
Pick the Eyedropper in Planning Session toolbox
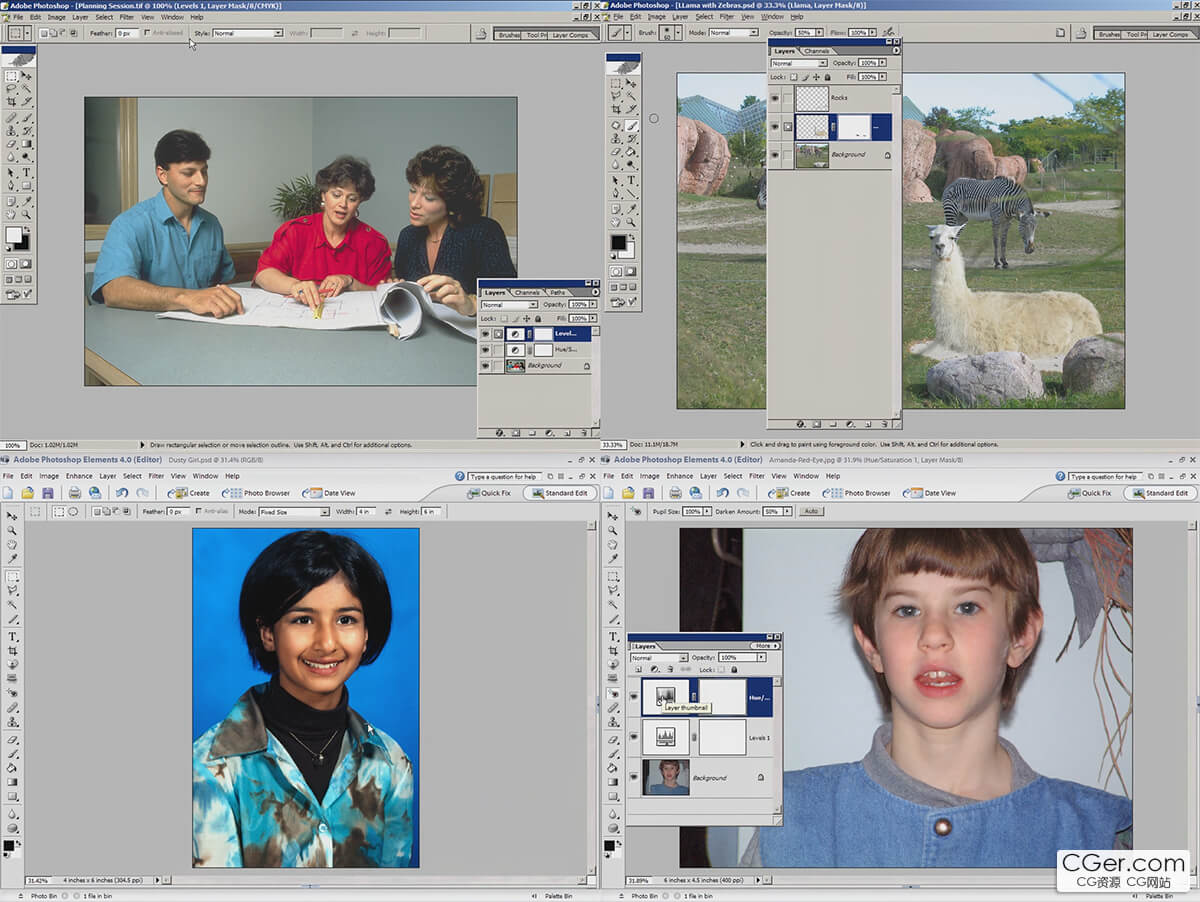click(x=27, y=201)
